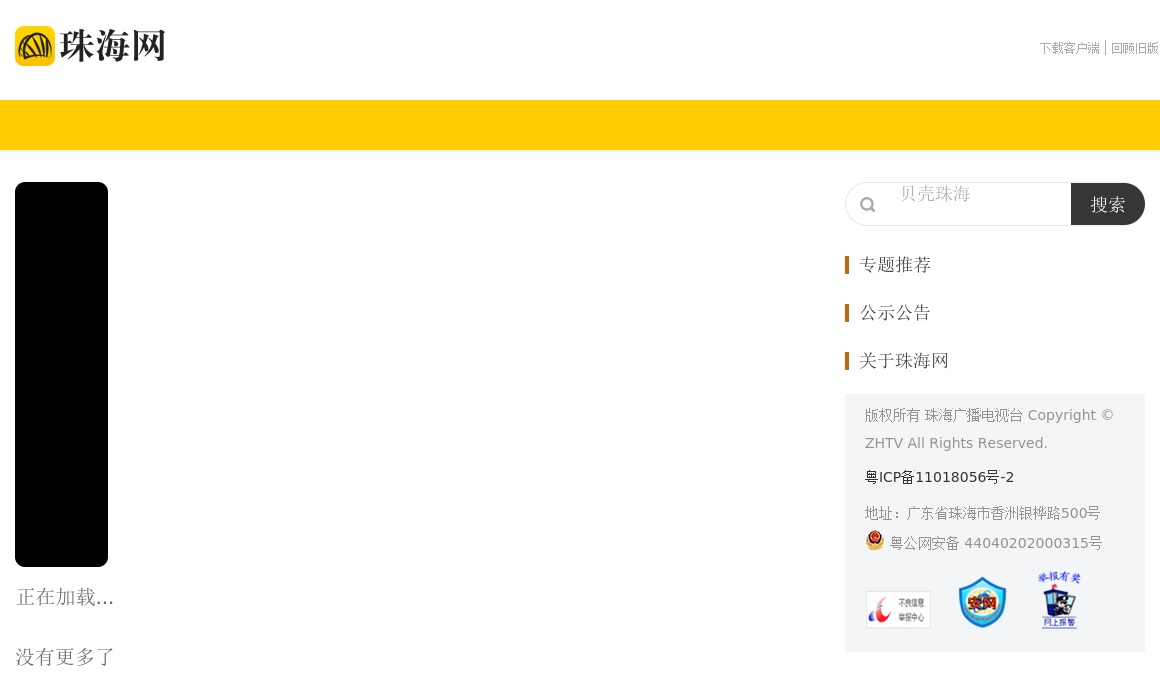This screenshot has width=1160, height=687.
Task: Focus the 贝壳珠海 search input field
Action: tap(975, 204)
